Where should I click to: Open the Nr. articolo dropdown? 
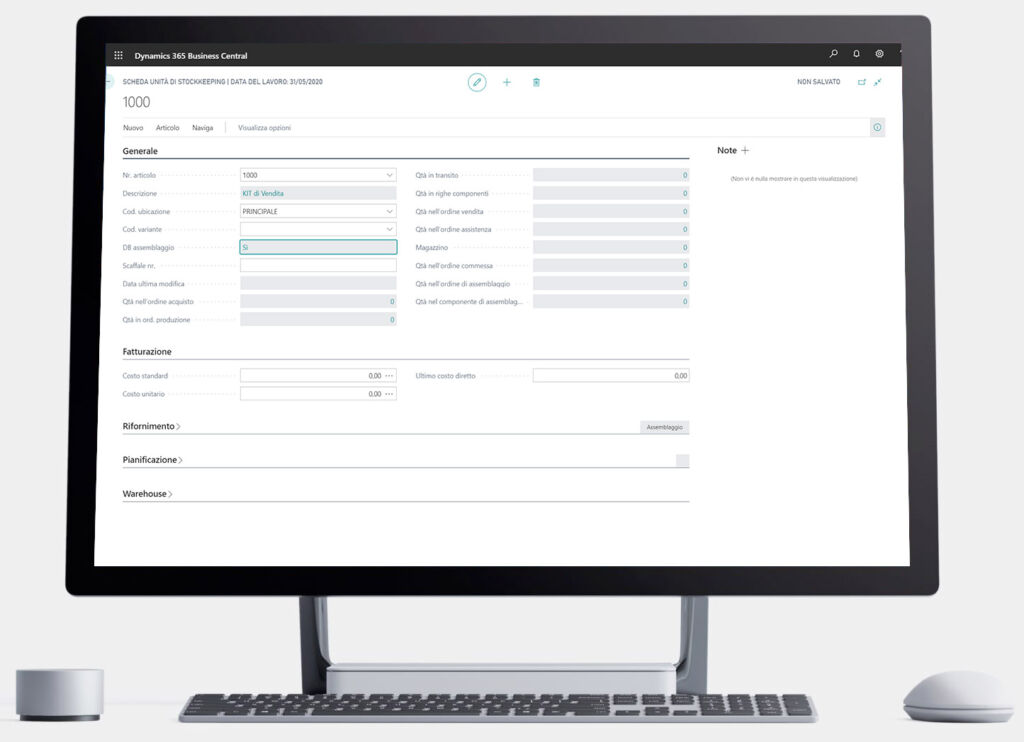389,175
